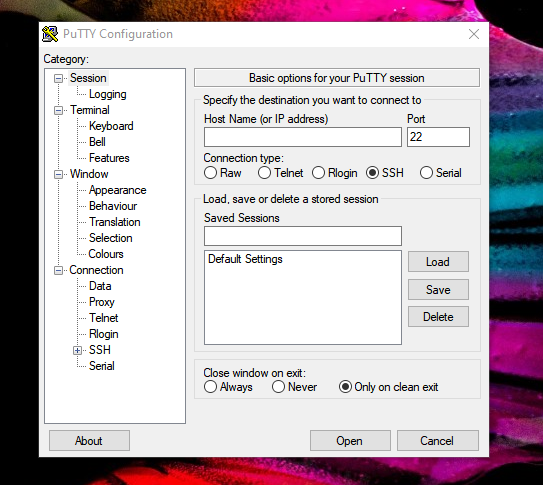Expand the SSH category node
Screen dimensions: 543x485
[78, 350]
